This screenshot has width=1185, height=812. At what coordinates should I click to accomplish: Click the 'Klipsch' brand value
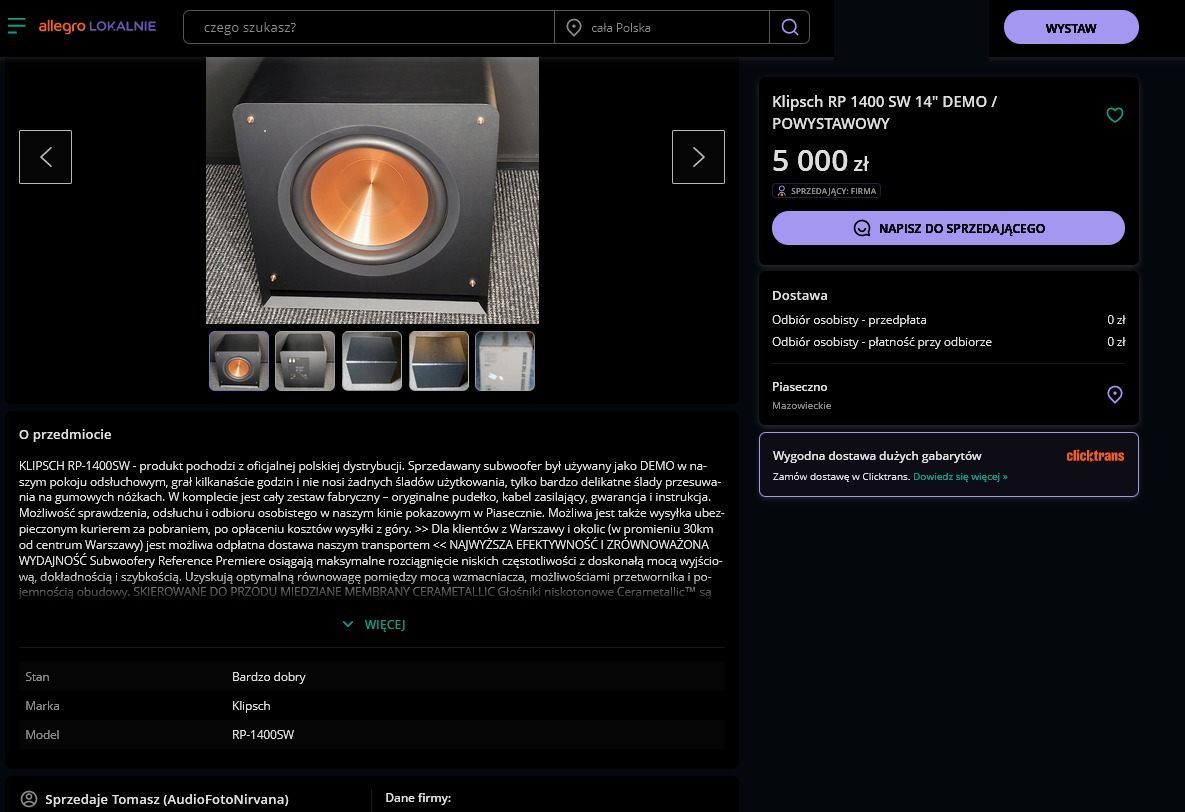pyautogui.click(x=251, y=705)
